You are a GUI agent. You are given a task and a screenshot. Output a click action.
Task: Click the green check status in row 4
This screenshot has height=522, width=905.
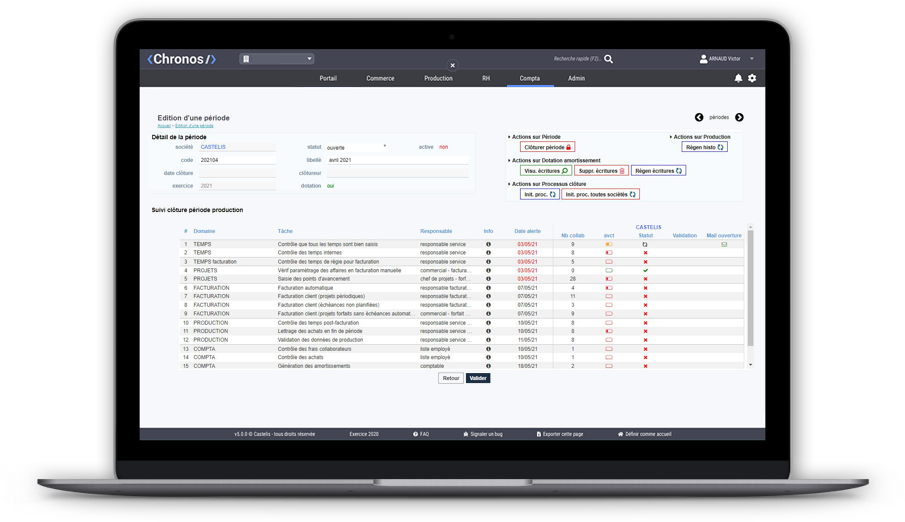645,271
